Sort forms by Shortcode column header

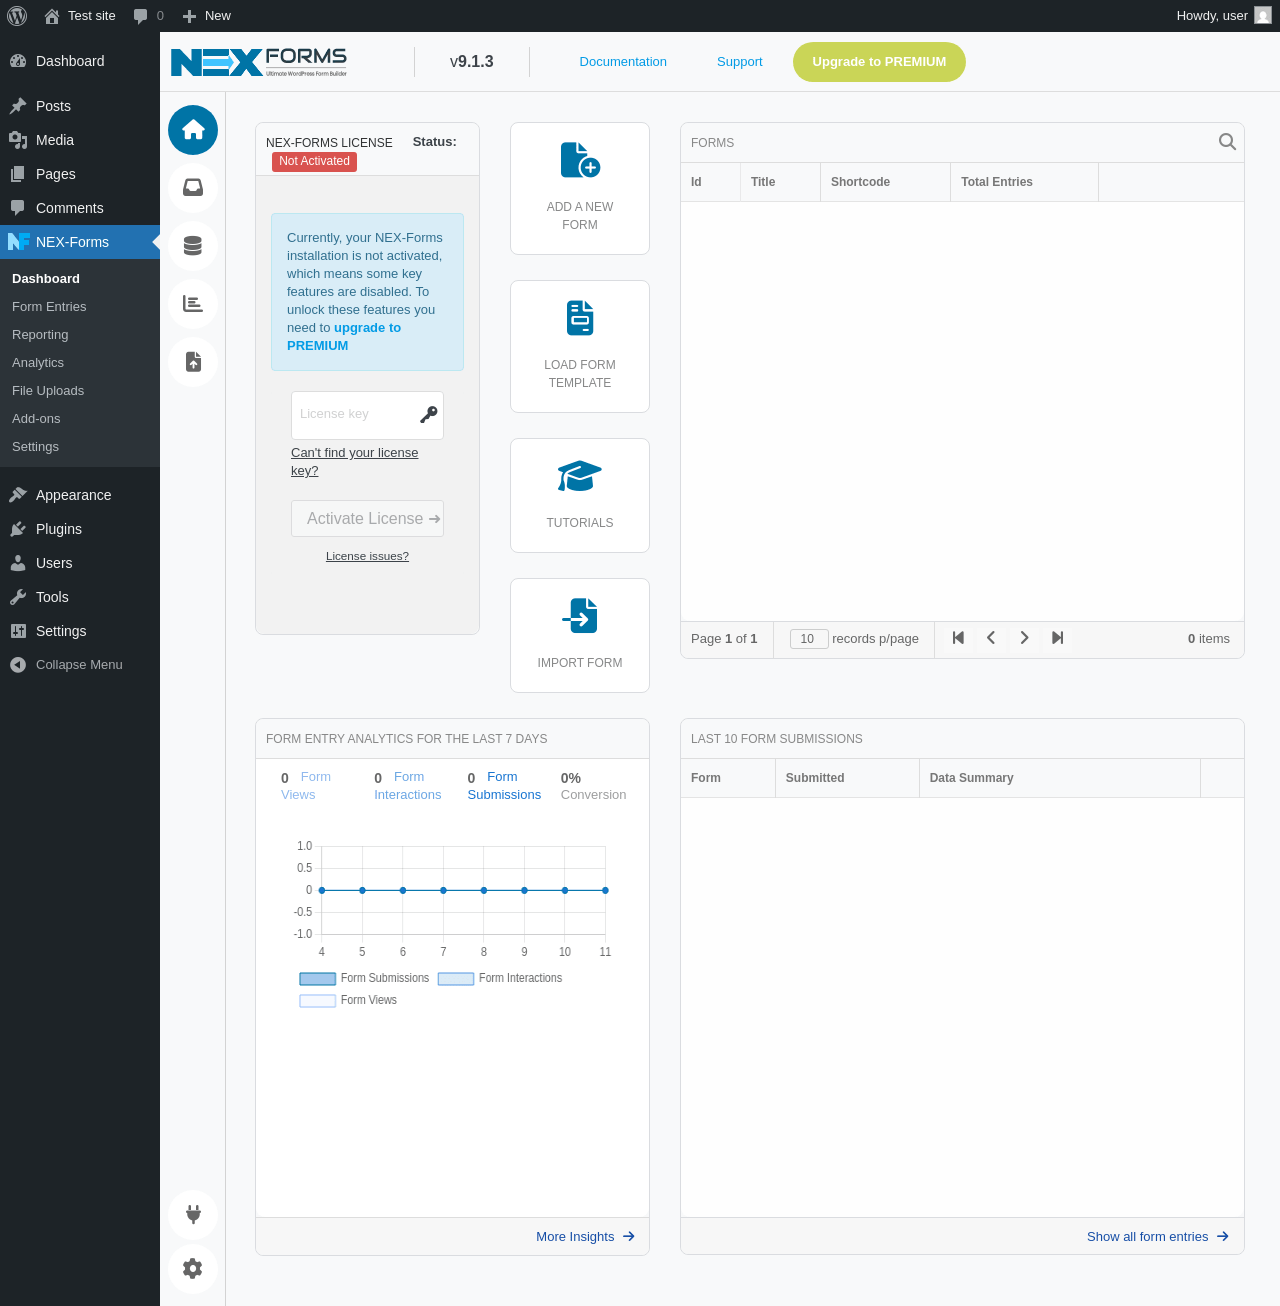(x=885, y=182)
